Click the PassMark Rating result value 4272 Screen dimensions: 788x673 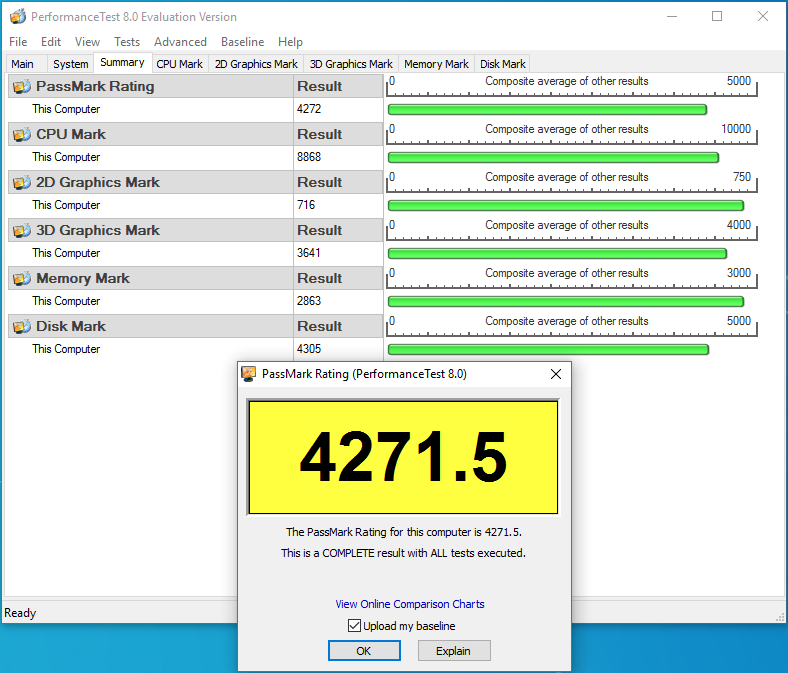tap(309, 109)
